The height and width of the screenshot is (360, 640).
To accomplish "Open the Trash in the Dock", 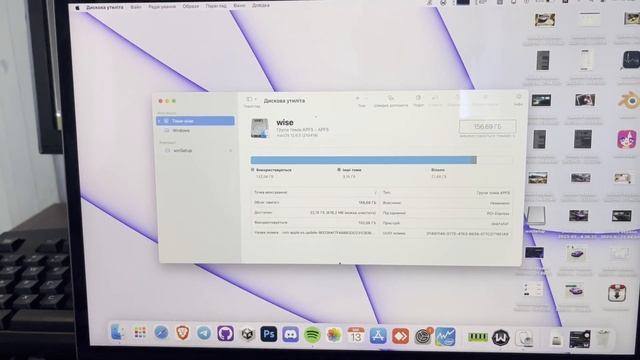I will [604, 339].
